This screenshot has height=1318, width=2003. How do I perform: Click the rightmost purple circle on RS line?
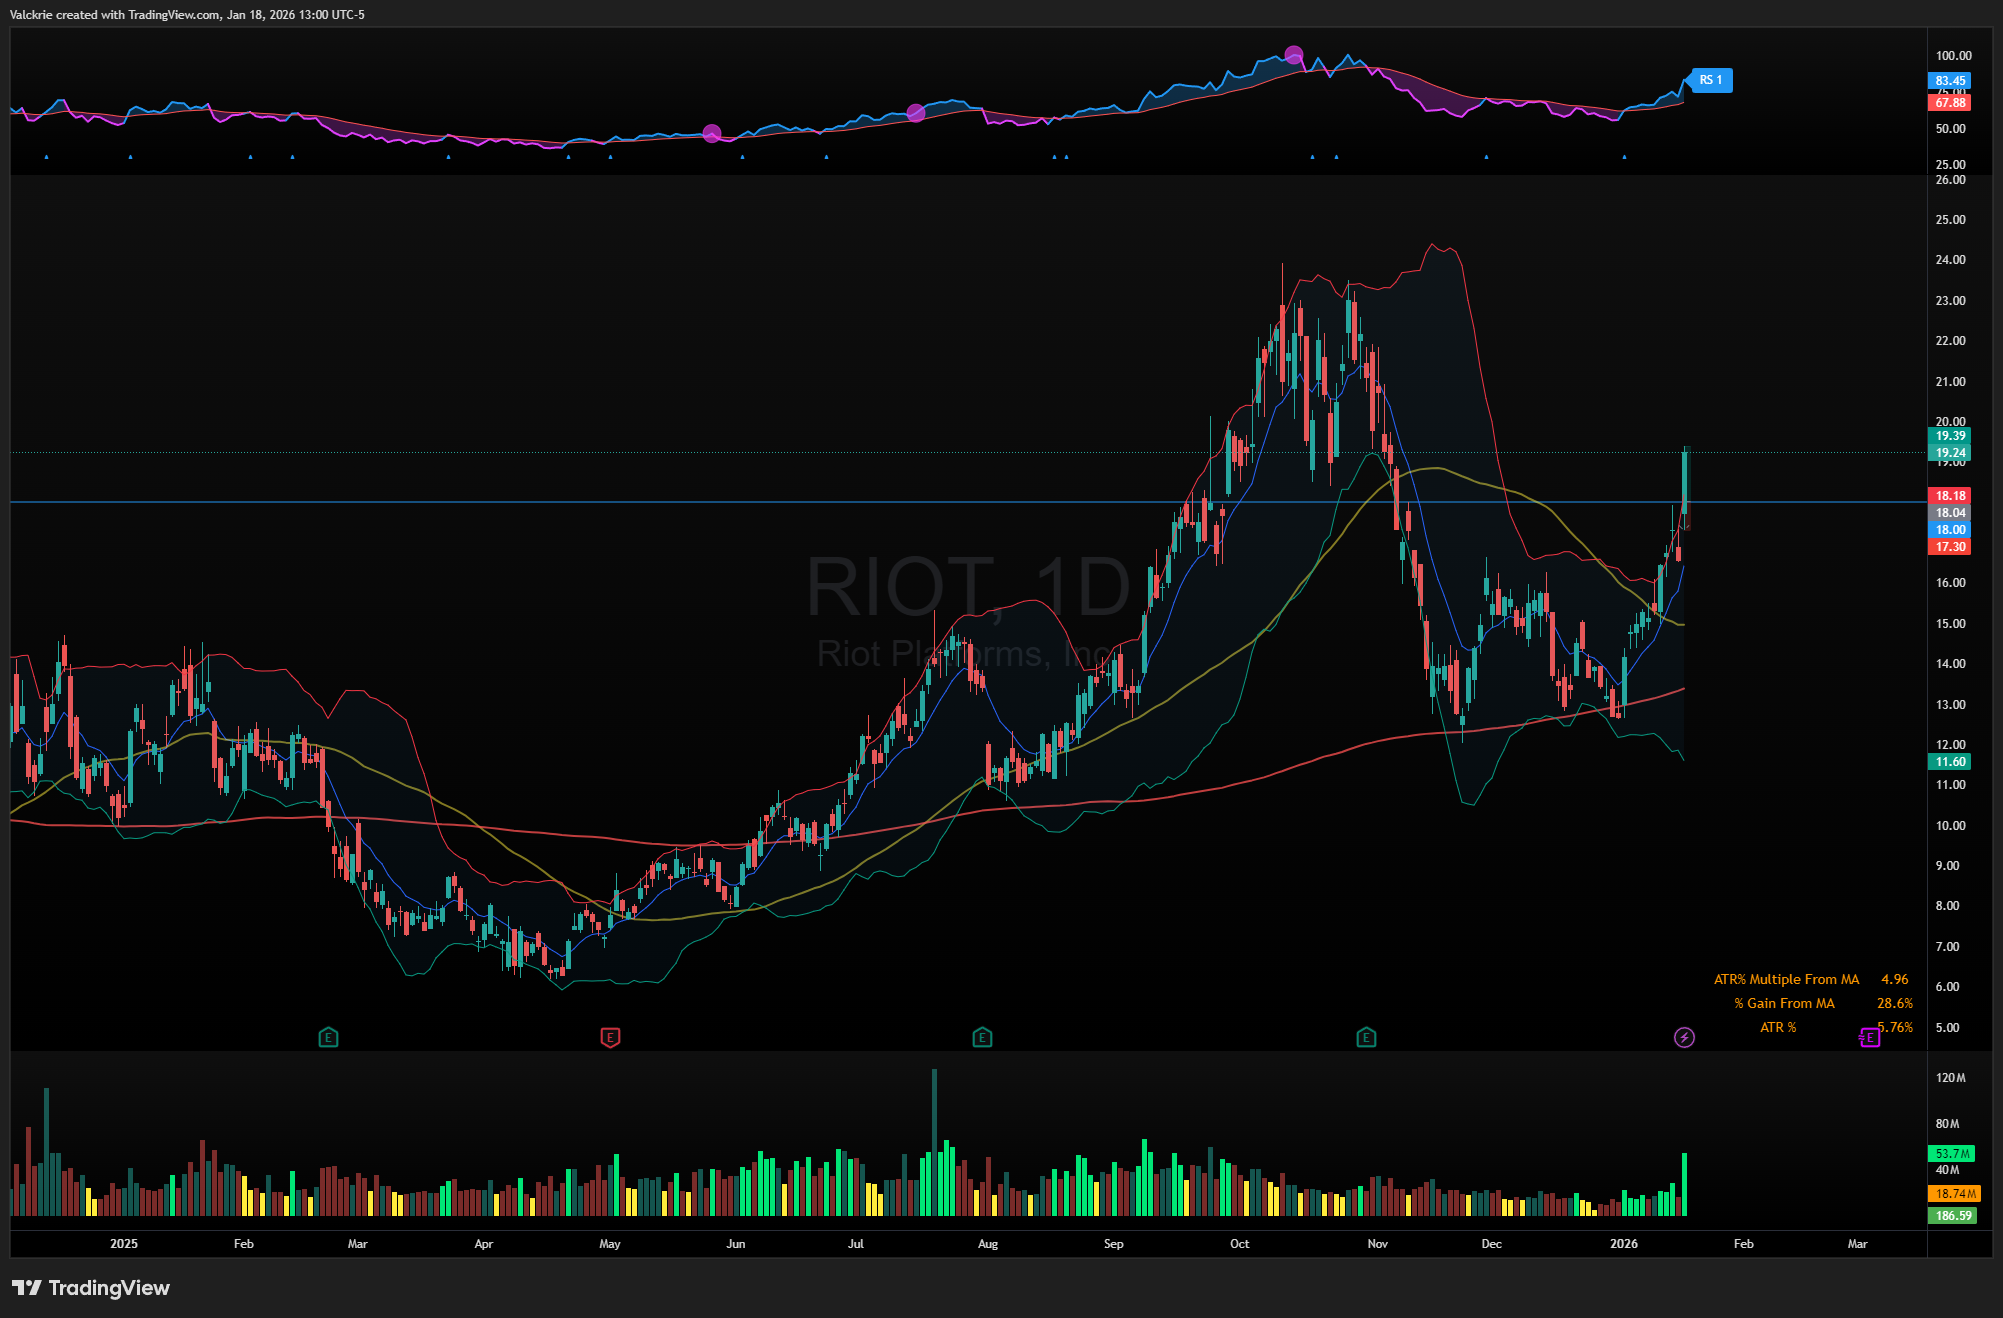coord(1294,55)
